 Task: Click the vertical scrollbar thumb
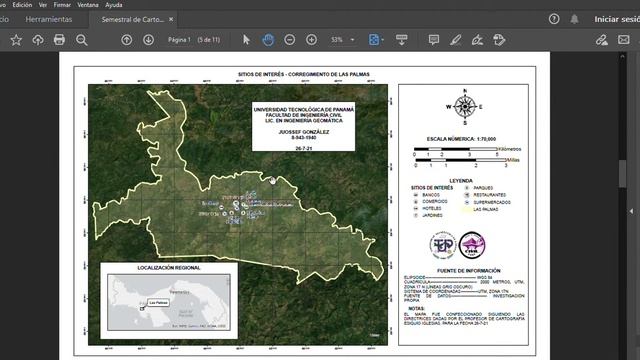[x=622, y=174]
